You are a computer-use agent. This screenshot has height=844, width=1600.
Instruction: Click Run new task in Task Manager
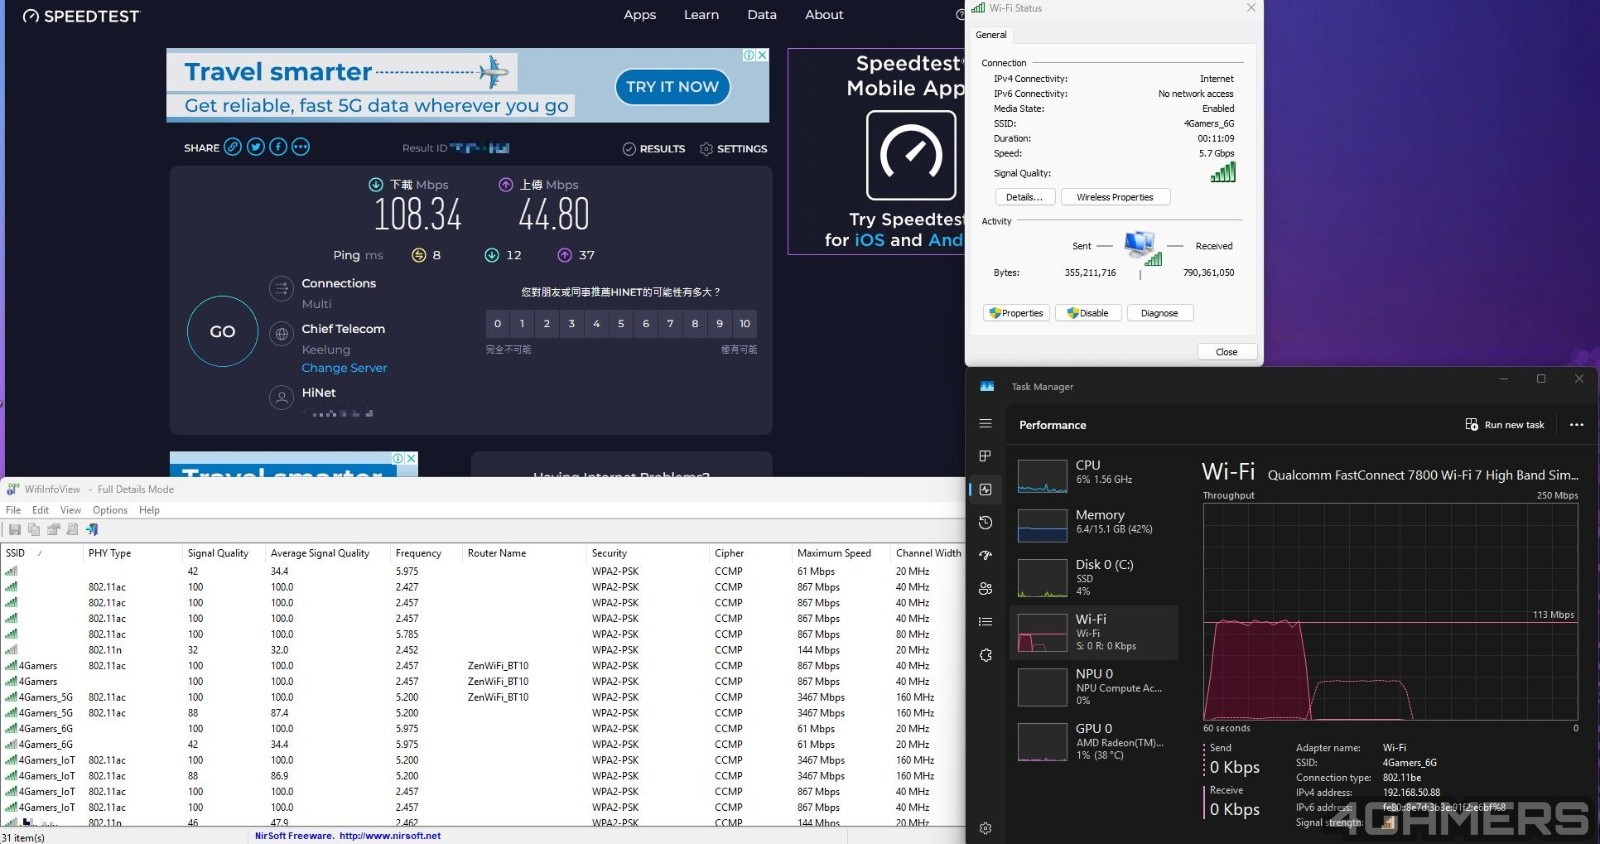[x=1505, y=425]
